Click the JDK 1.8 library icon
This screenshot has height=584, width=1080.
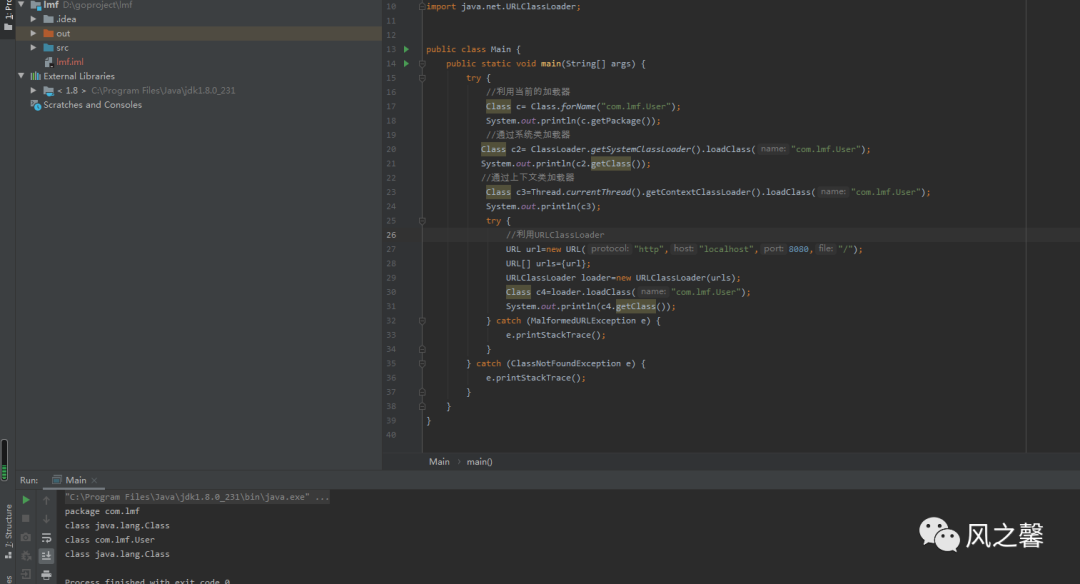click(48, 90)
